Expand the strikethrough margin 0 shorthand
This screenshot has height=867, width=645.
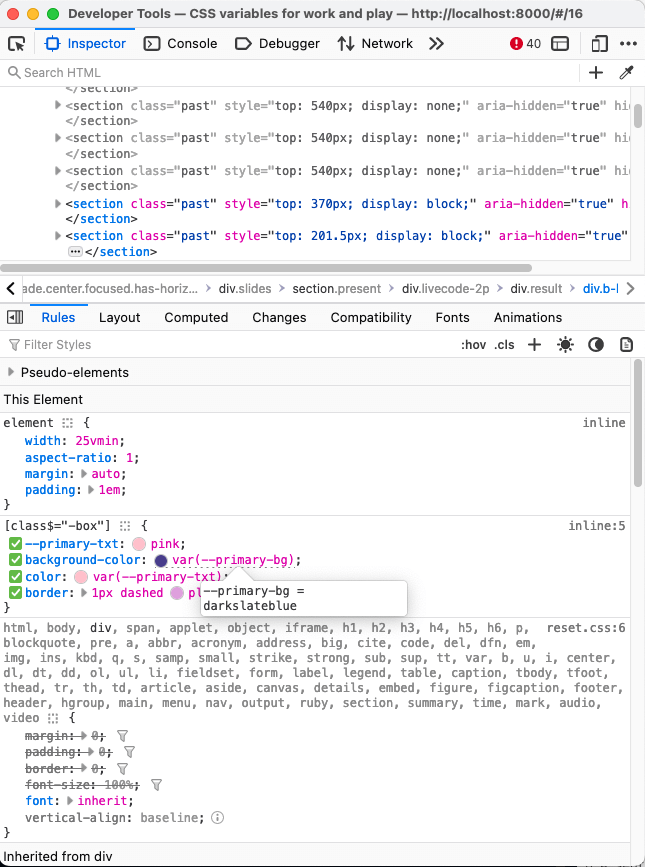(x=84, y=736)
